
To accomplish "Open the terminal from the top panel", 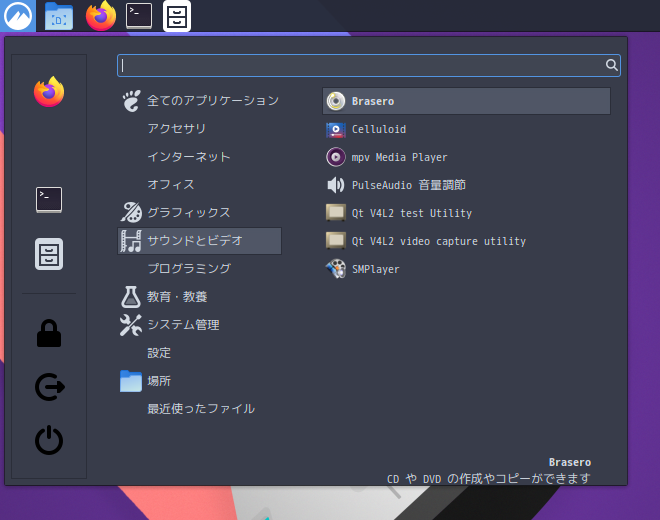I will click(139, 16).
